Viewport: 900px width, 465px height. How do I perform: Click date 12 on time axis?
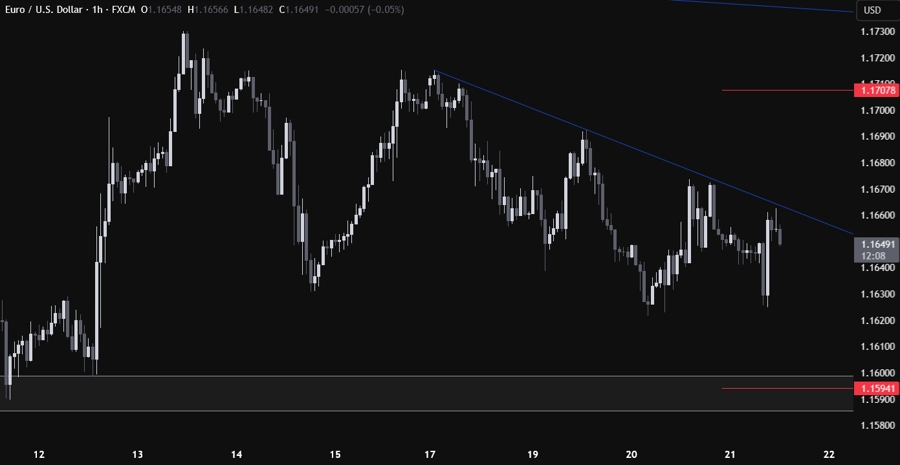point(39,455)
